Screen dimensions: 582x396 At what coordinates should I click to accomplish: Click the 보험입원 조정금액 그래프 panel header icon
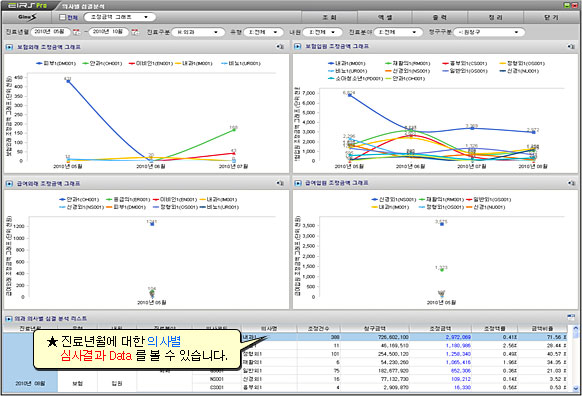click(297, 46)
